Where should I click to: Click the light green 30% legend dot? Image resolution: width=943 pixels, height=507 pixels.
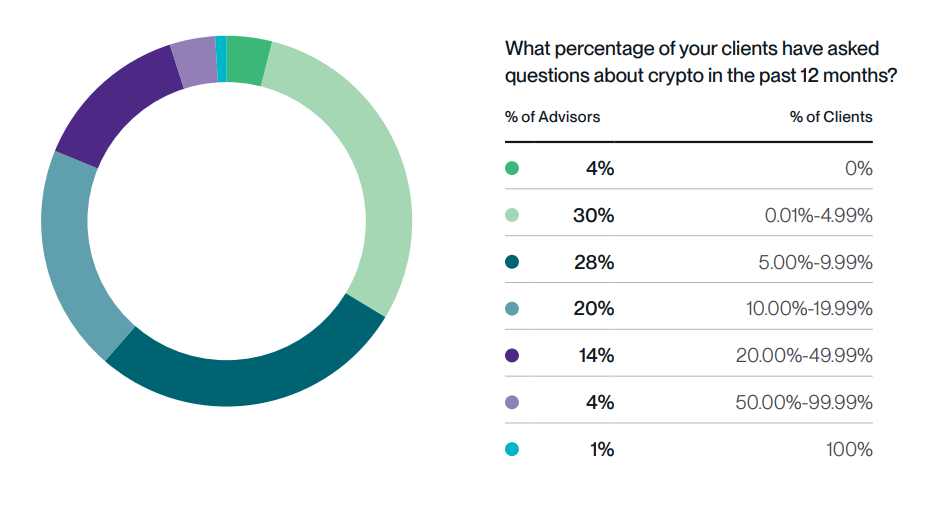pos(512,215)
